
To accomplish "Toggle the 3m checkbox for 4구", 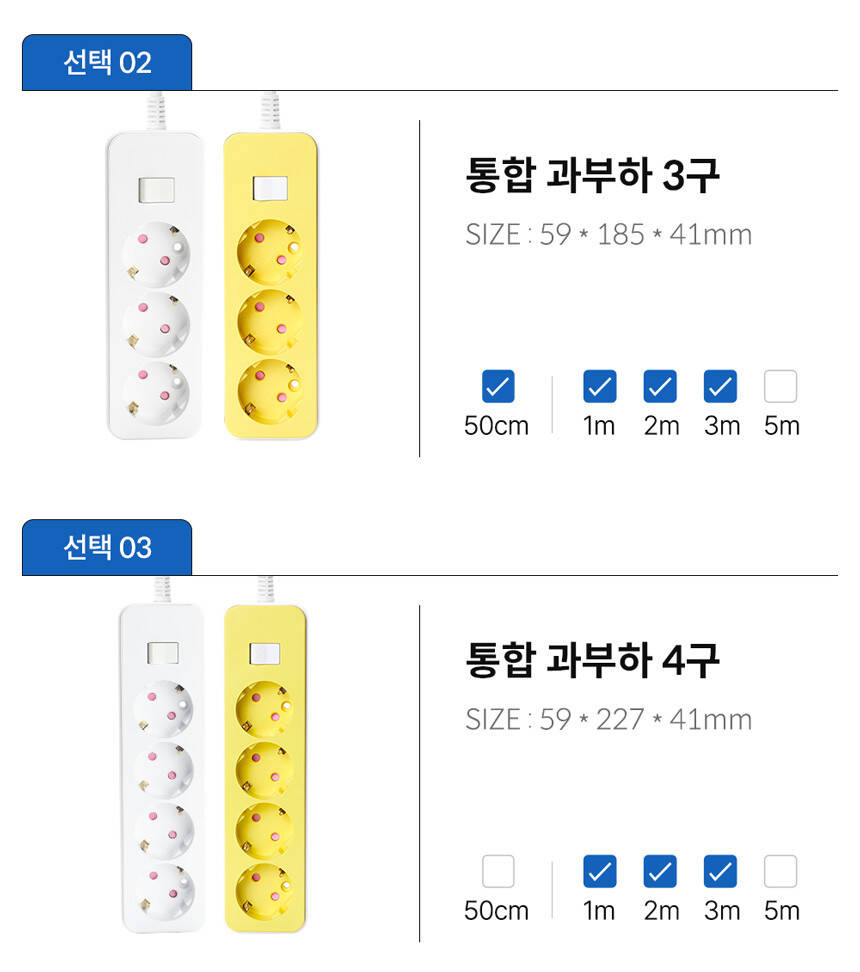I will (720, 872).
